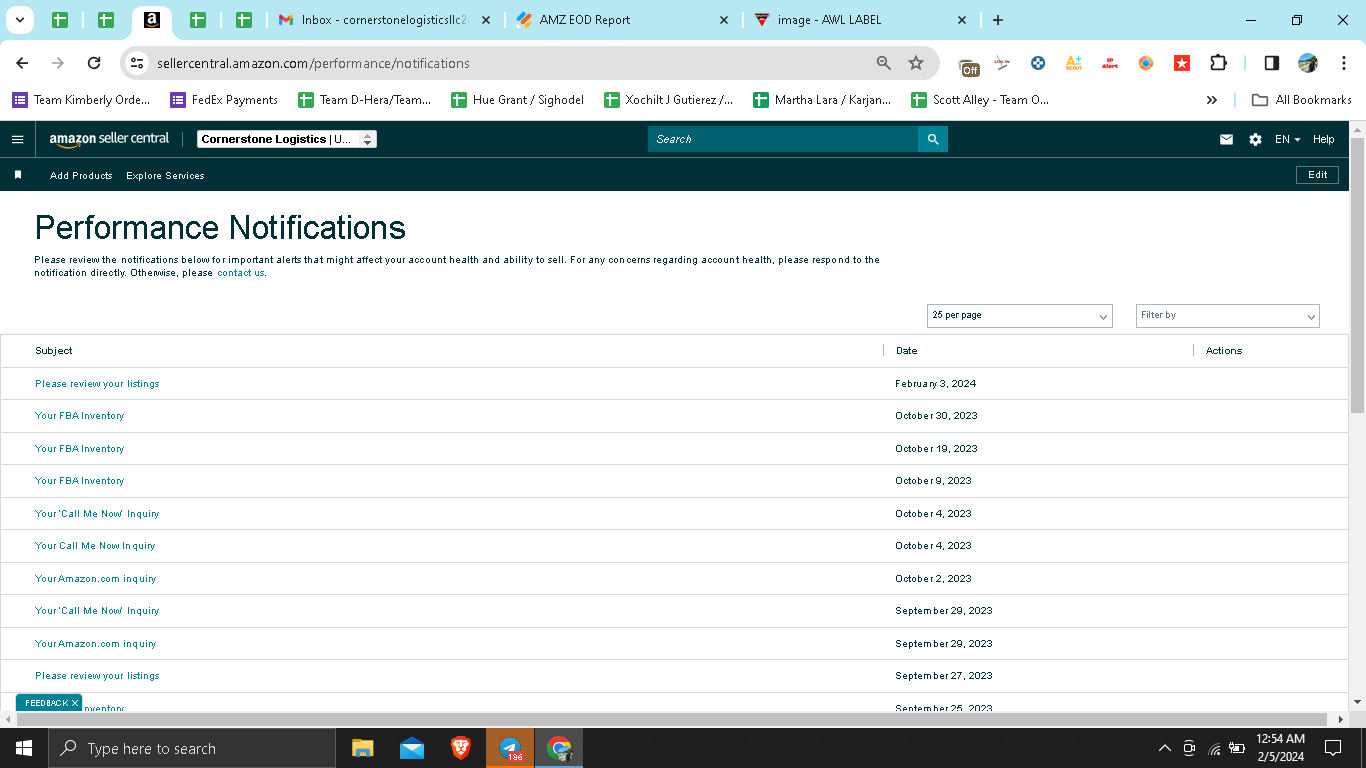Launch Brave browser from the taskbar
Viewport: 1366px width, 768px height.
461,748
